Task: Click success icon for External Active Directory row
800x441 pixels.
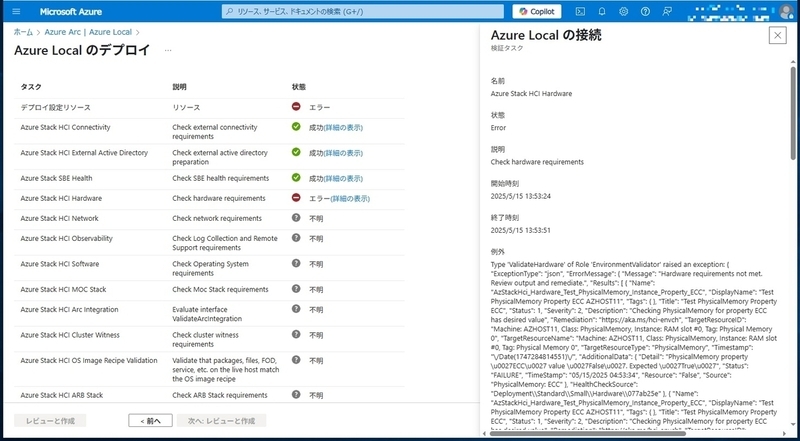Action: pos(296,152)
